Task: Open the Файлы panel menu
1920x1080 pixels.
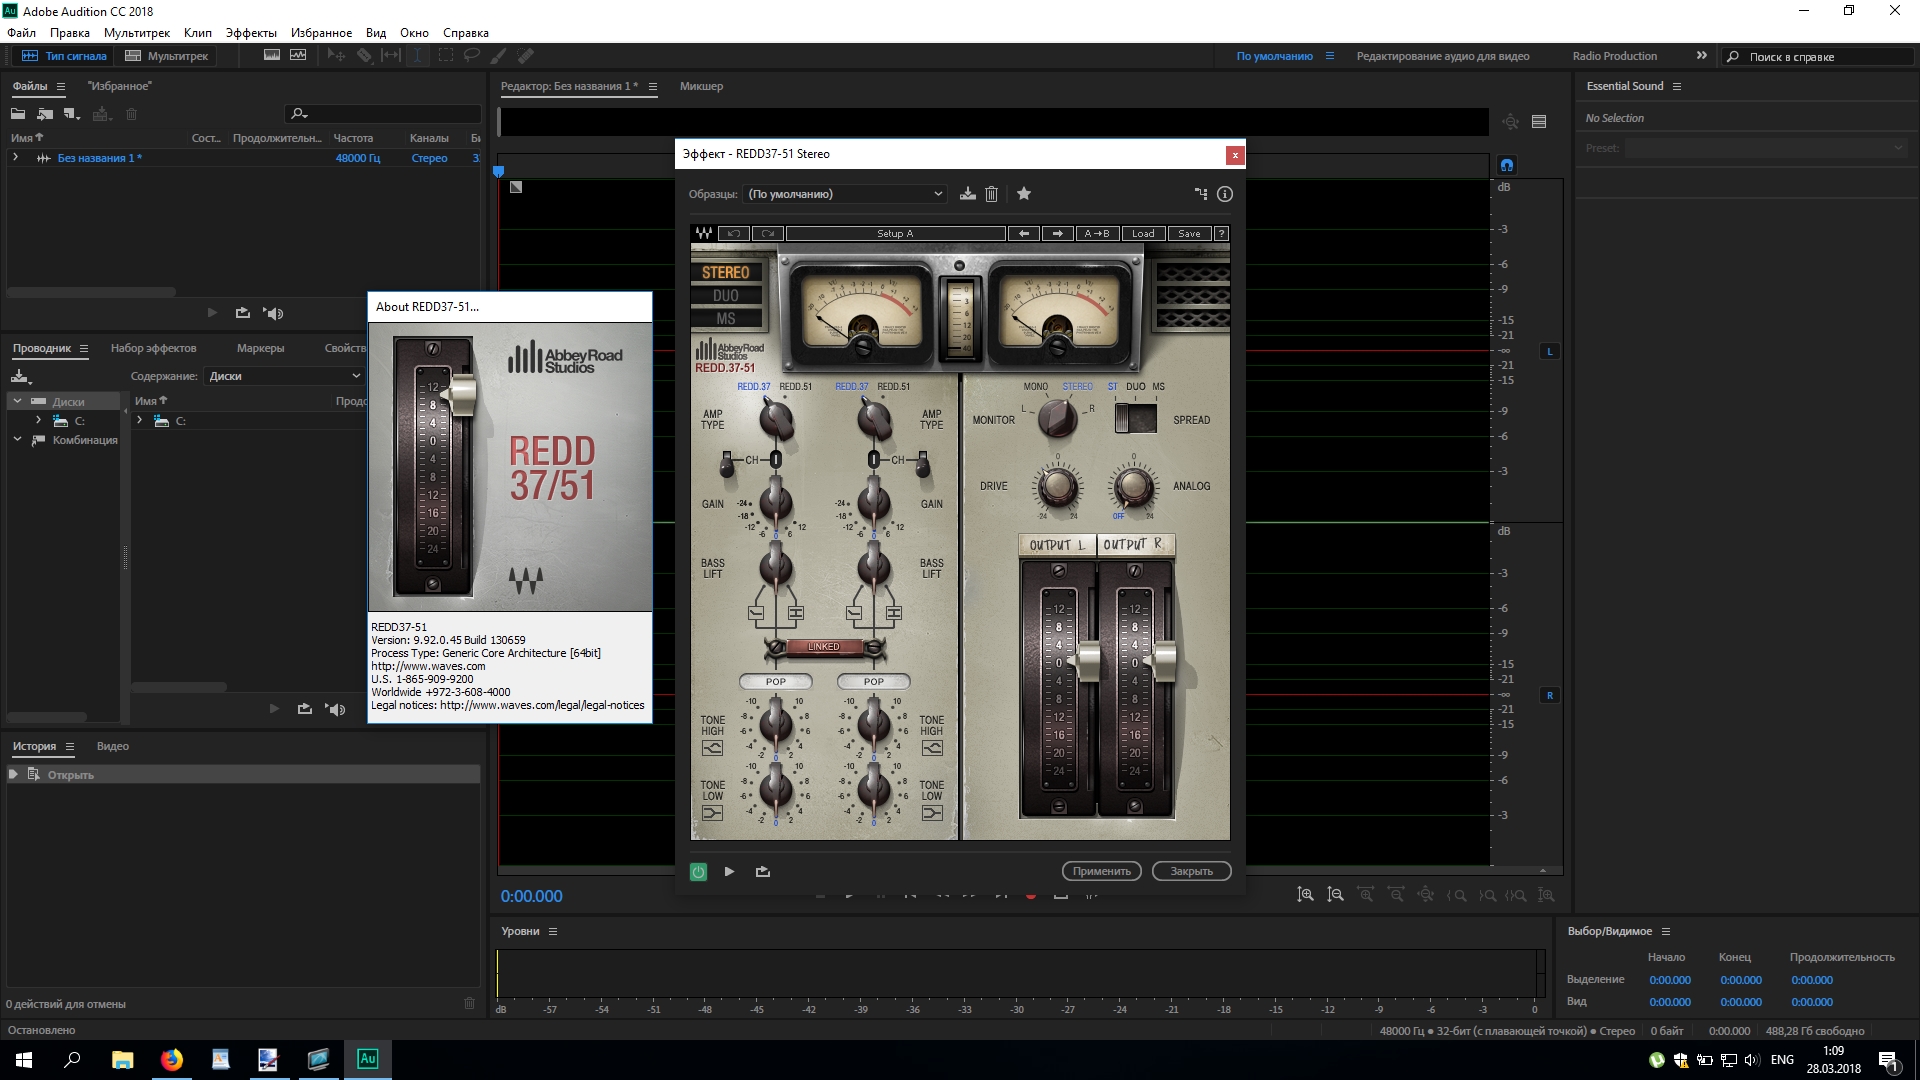Action: 61,86
